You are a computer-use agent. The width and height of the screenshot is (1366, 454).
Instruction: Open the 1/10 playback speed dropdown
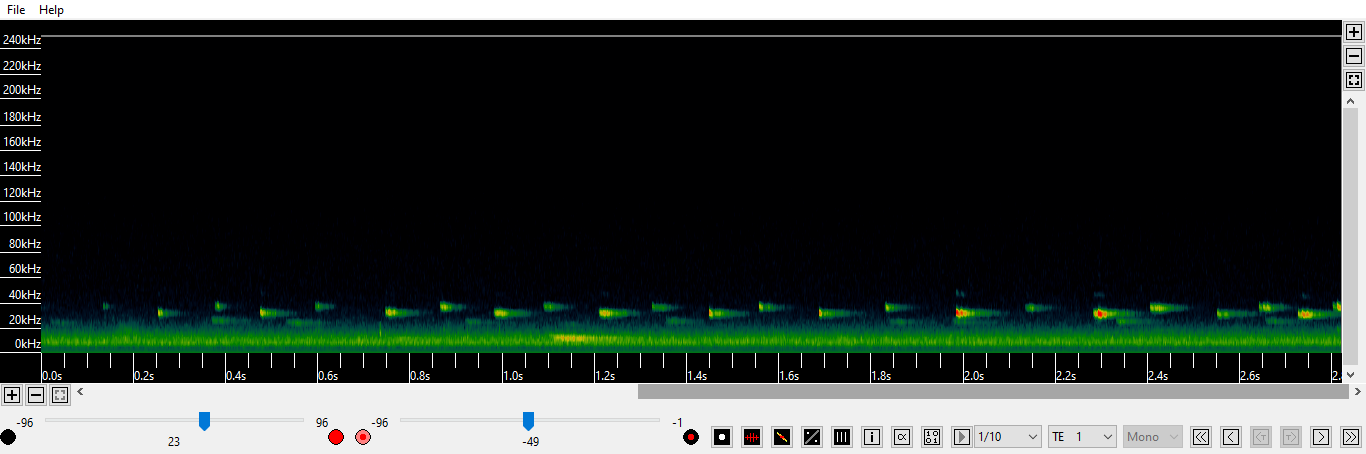[x=1008, y=437]
